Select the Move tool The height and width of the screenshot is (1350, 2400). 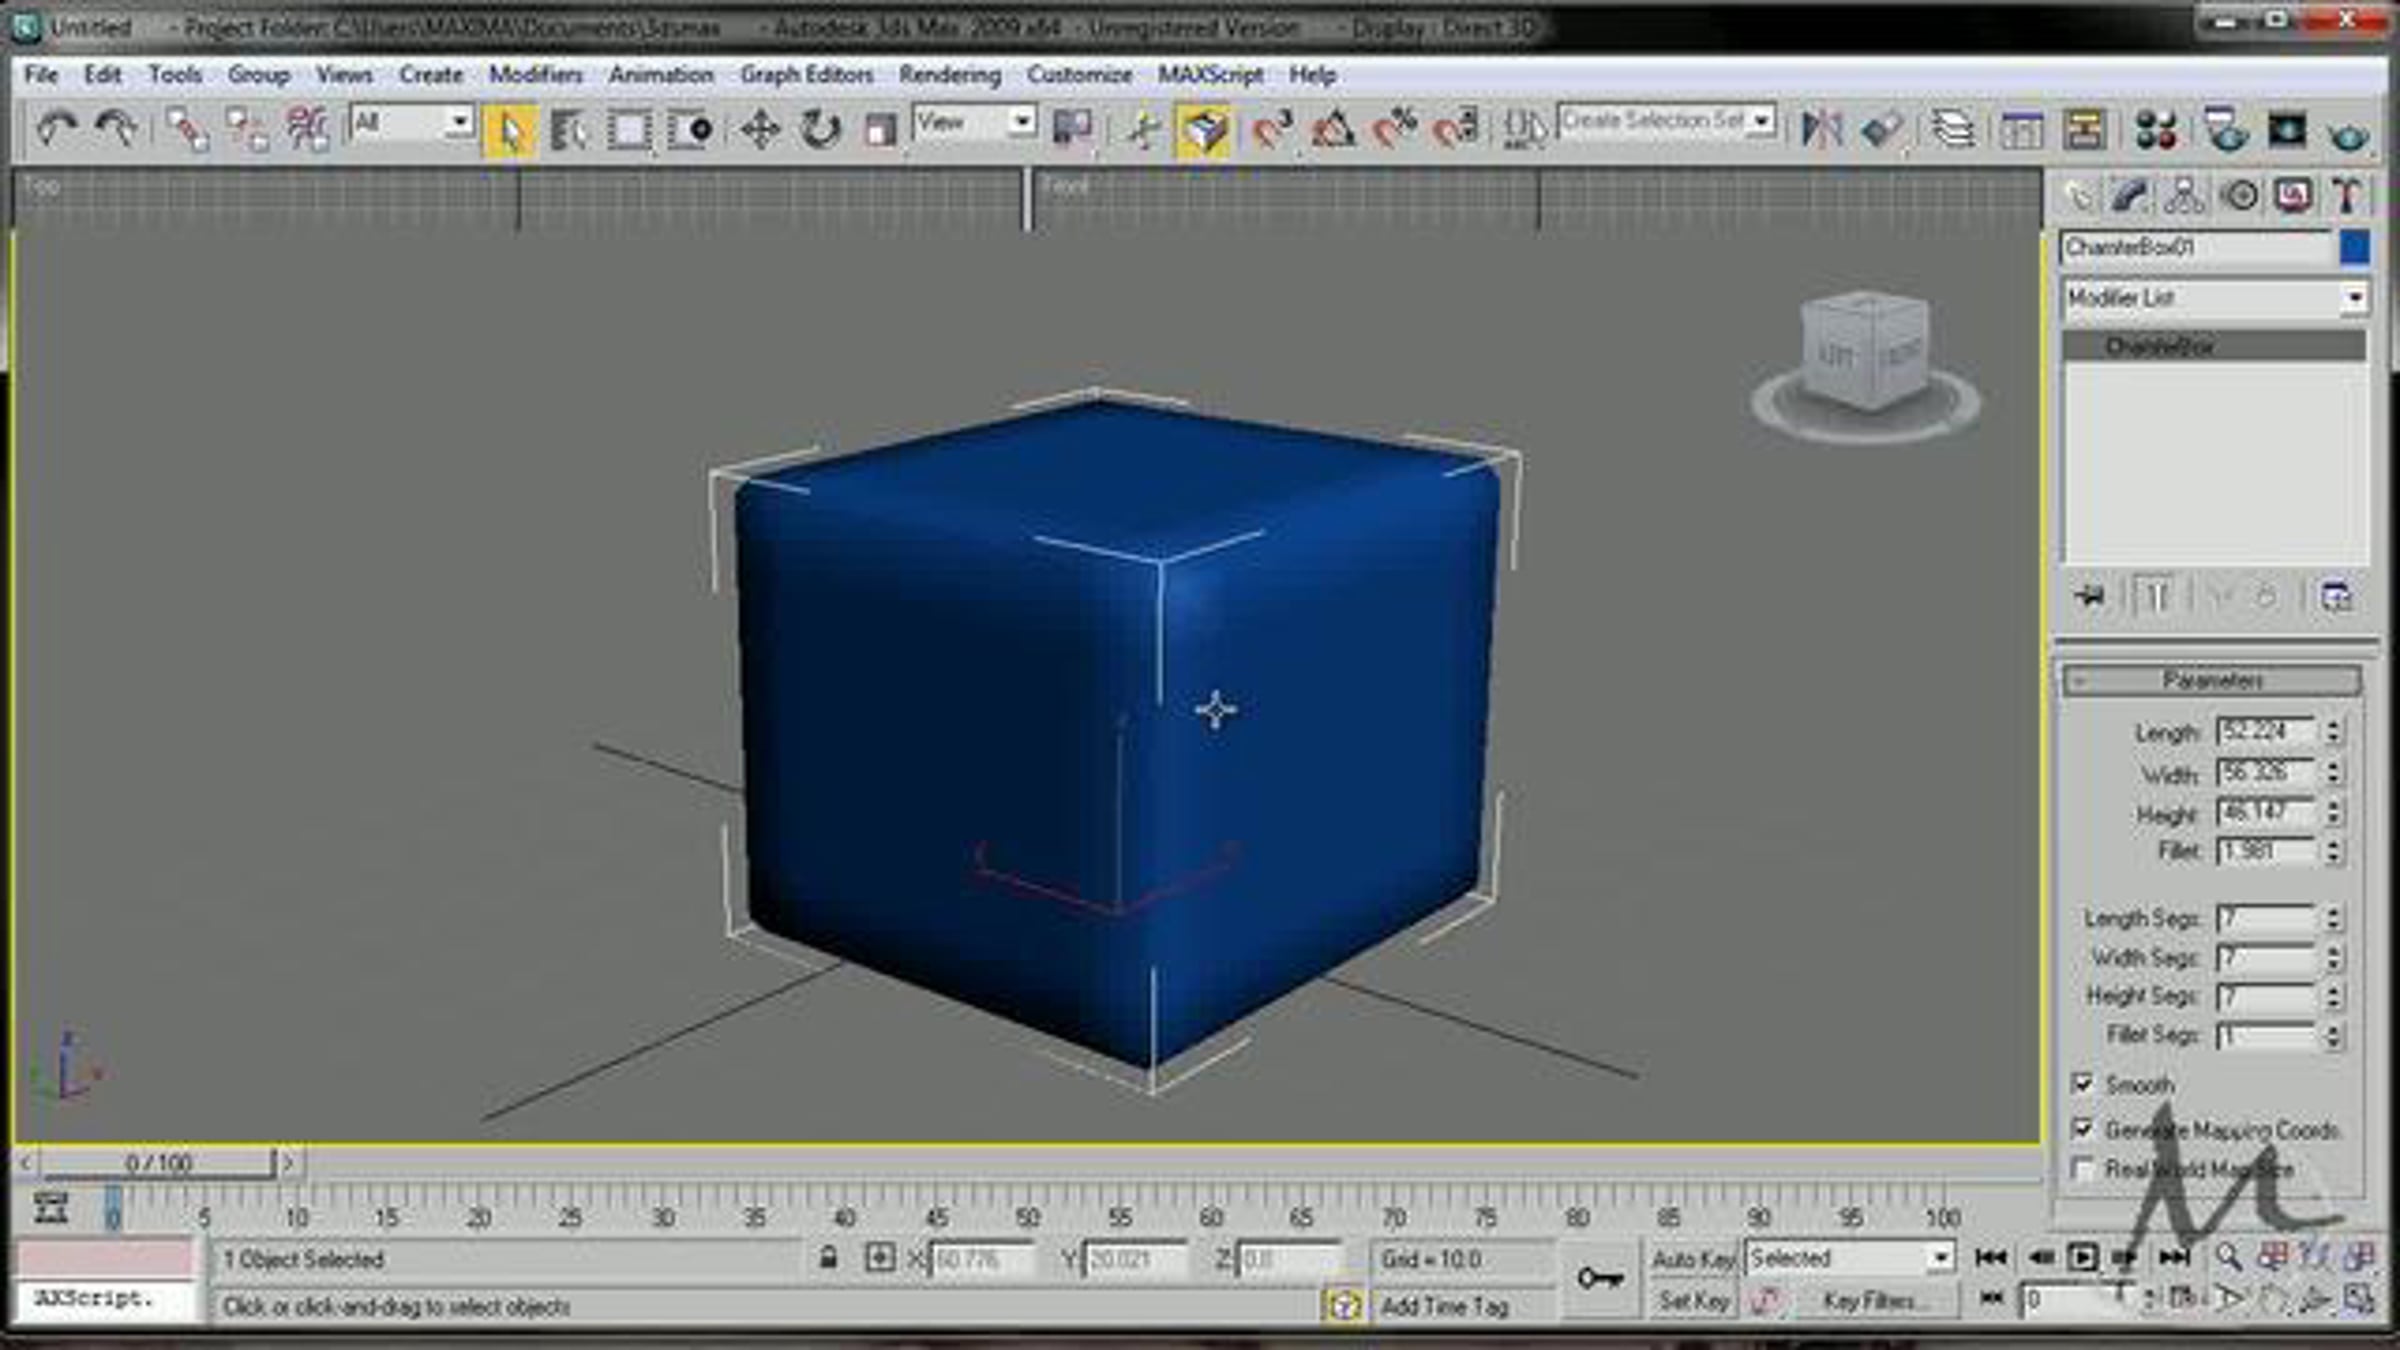point(760,130)
